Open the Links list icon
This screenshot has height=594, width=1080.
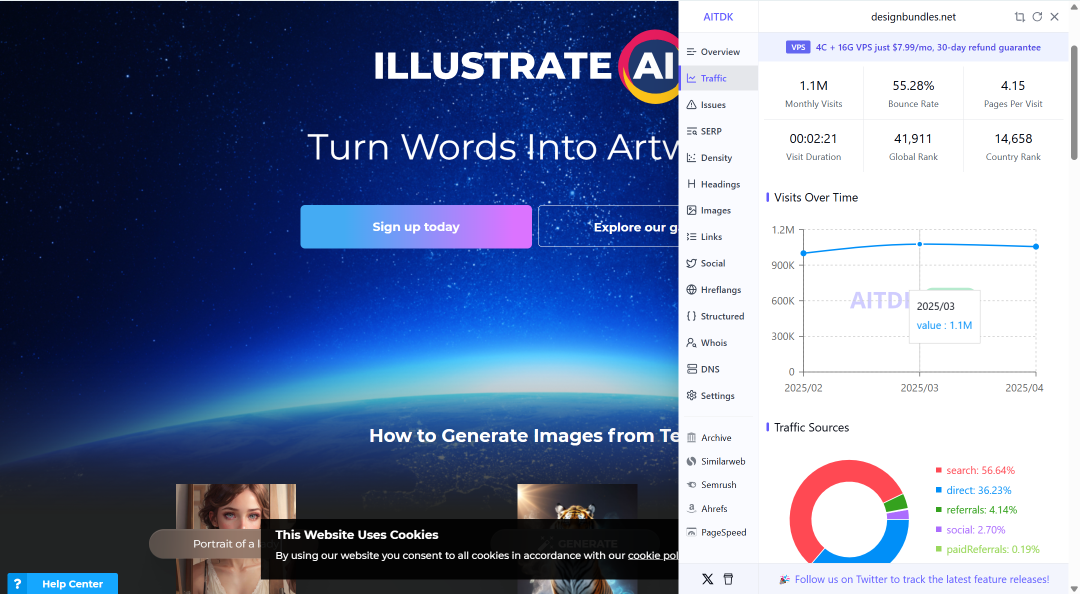coord(691,236)
